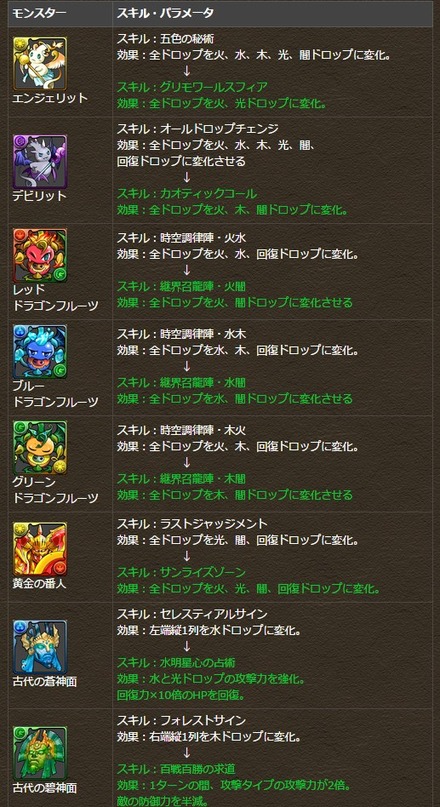Select the 古代の碧神面 green mask icon

tap(40, 753)
